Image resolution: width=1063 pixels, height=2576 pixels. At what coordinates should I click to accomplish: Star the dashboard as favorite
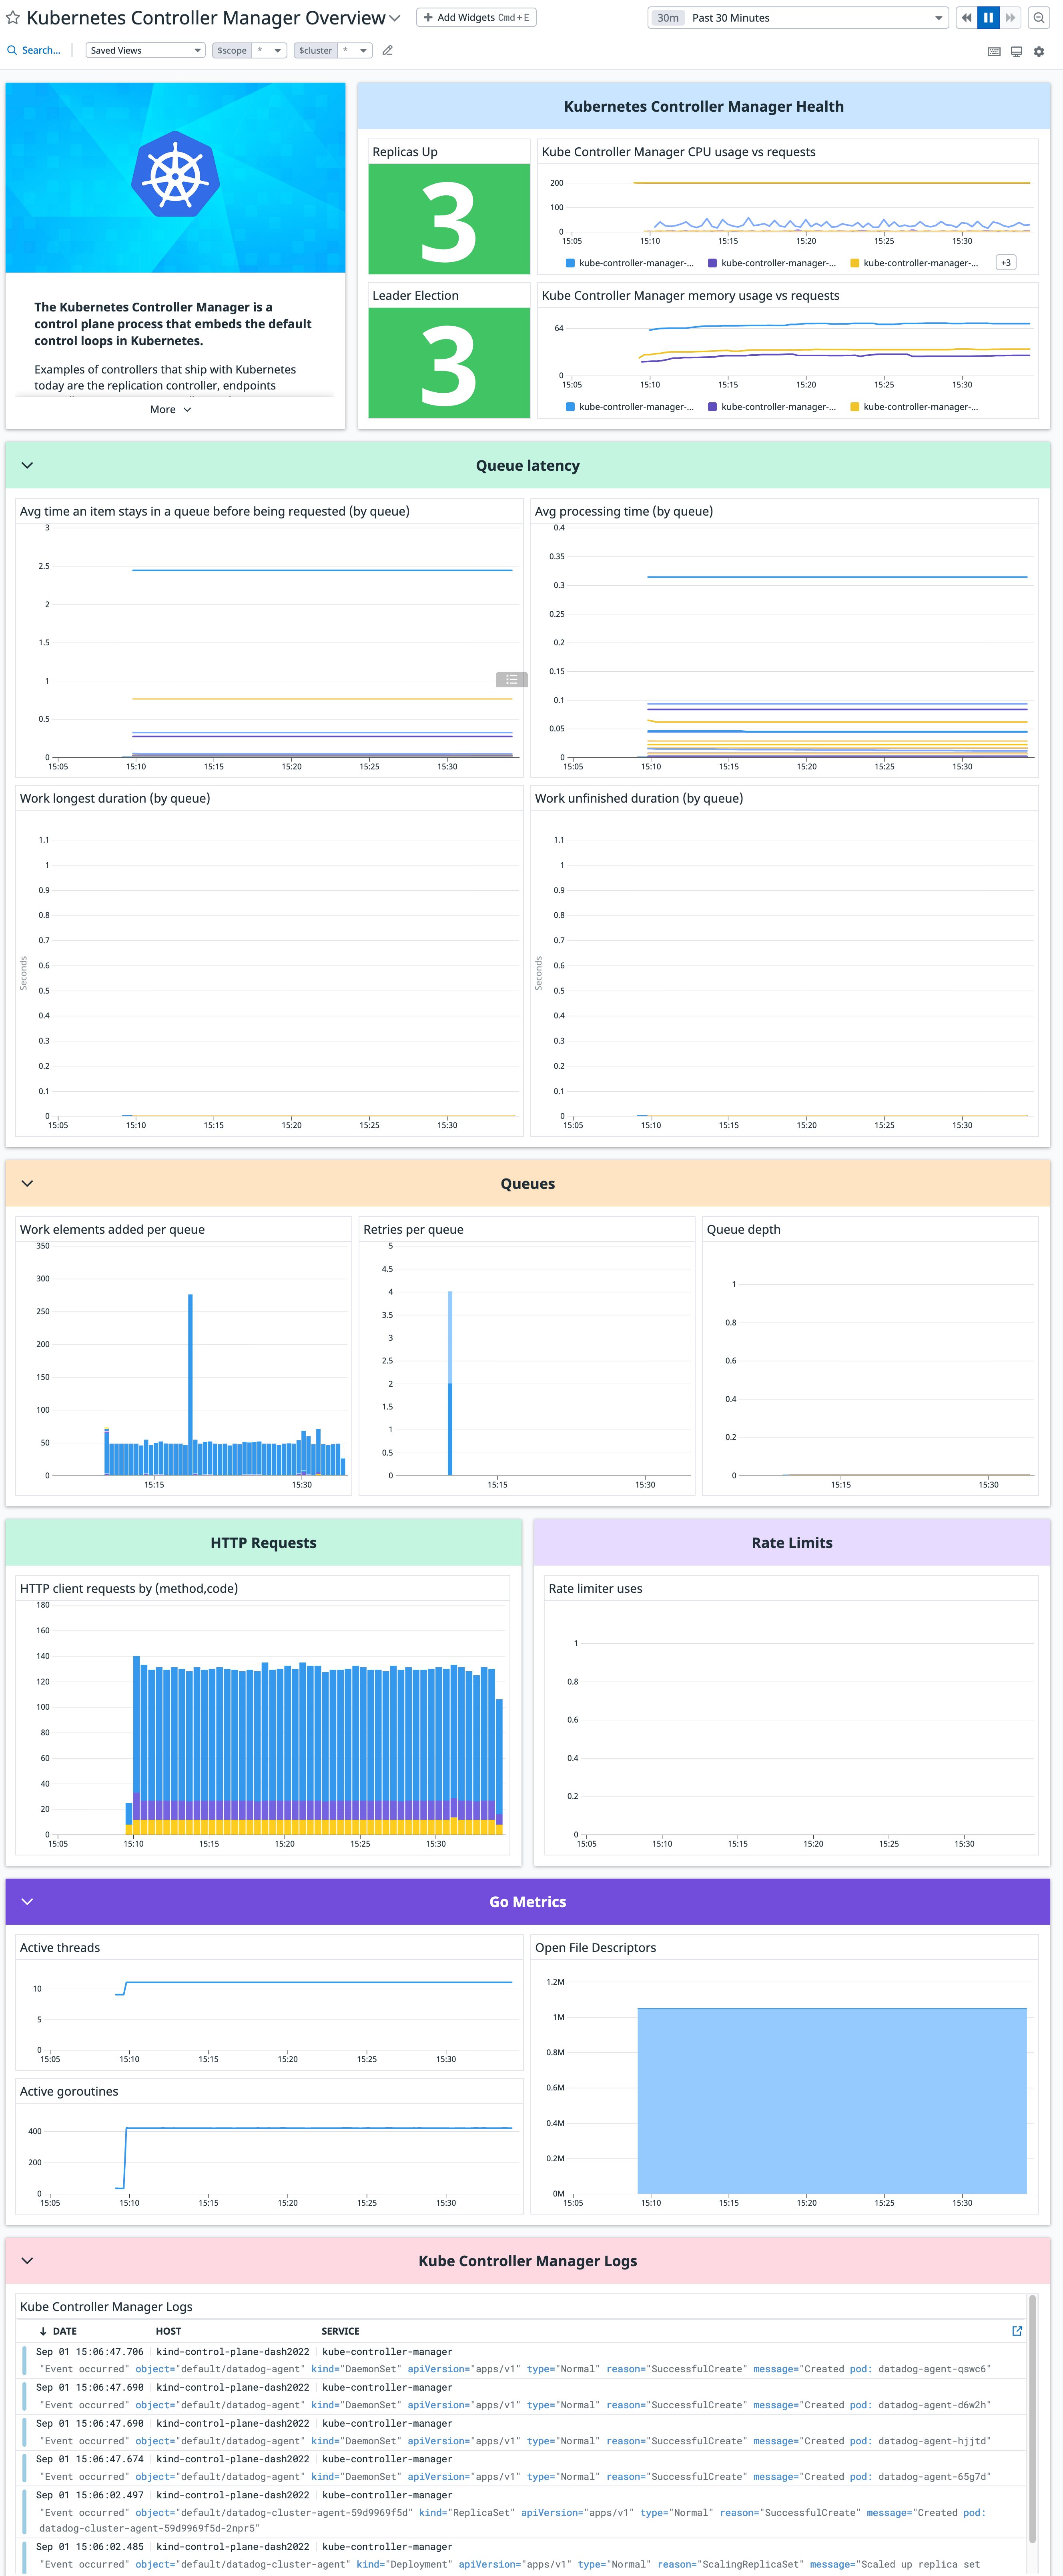[13, 18]
